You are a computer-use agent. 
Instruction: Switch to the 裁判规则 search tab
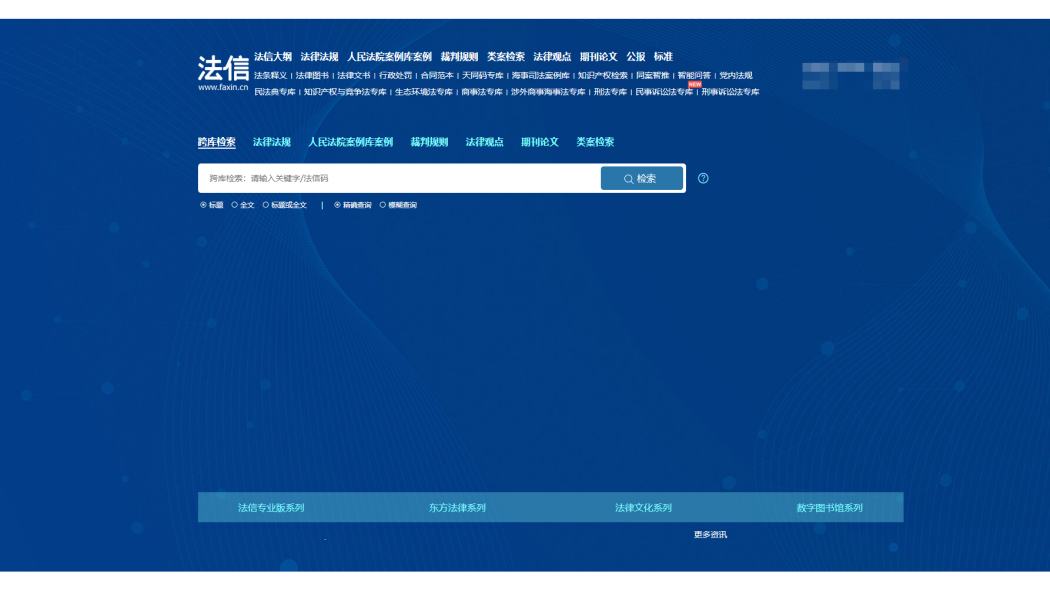429,142
